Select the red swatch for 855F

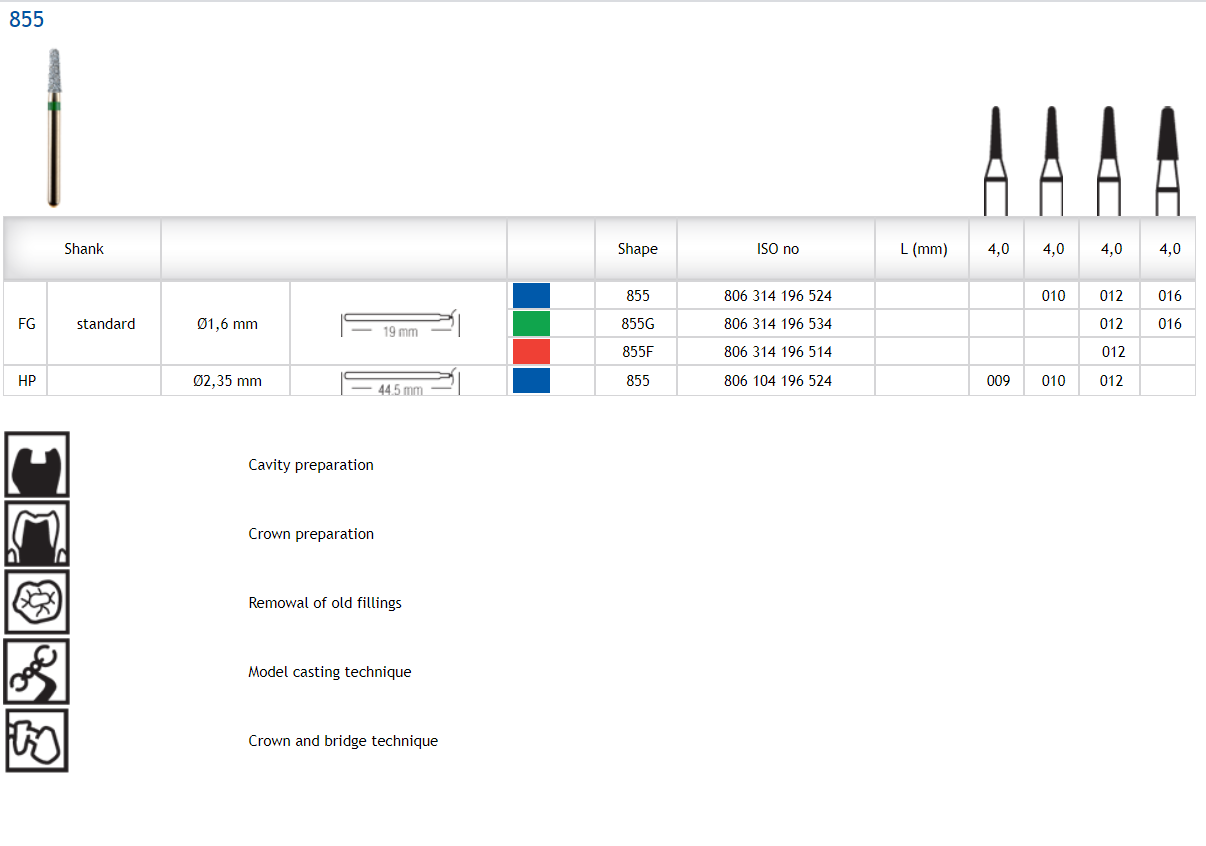click(531, 352)
